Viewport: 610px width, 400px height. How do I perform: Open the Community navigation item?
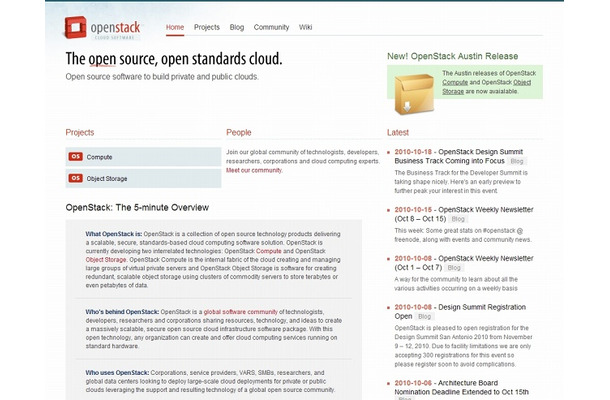point(271,27)
